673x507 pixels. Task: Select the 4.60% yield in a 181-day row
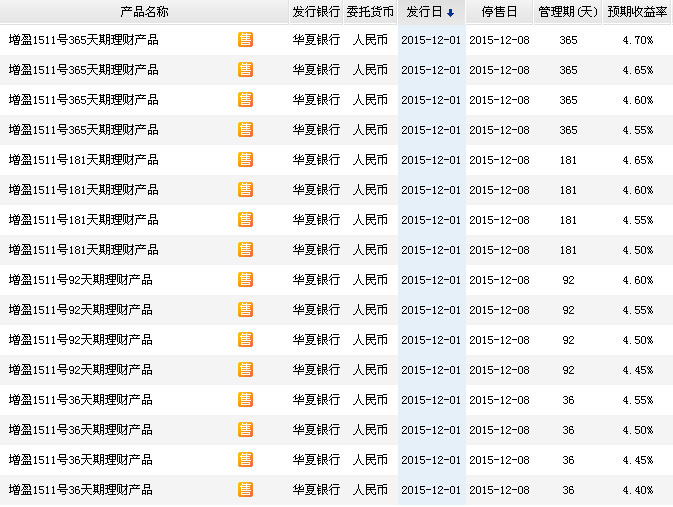tap(638, 190)
